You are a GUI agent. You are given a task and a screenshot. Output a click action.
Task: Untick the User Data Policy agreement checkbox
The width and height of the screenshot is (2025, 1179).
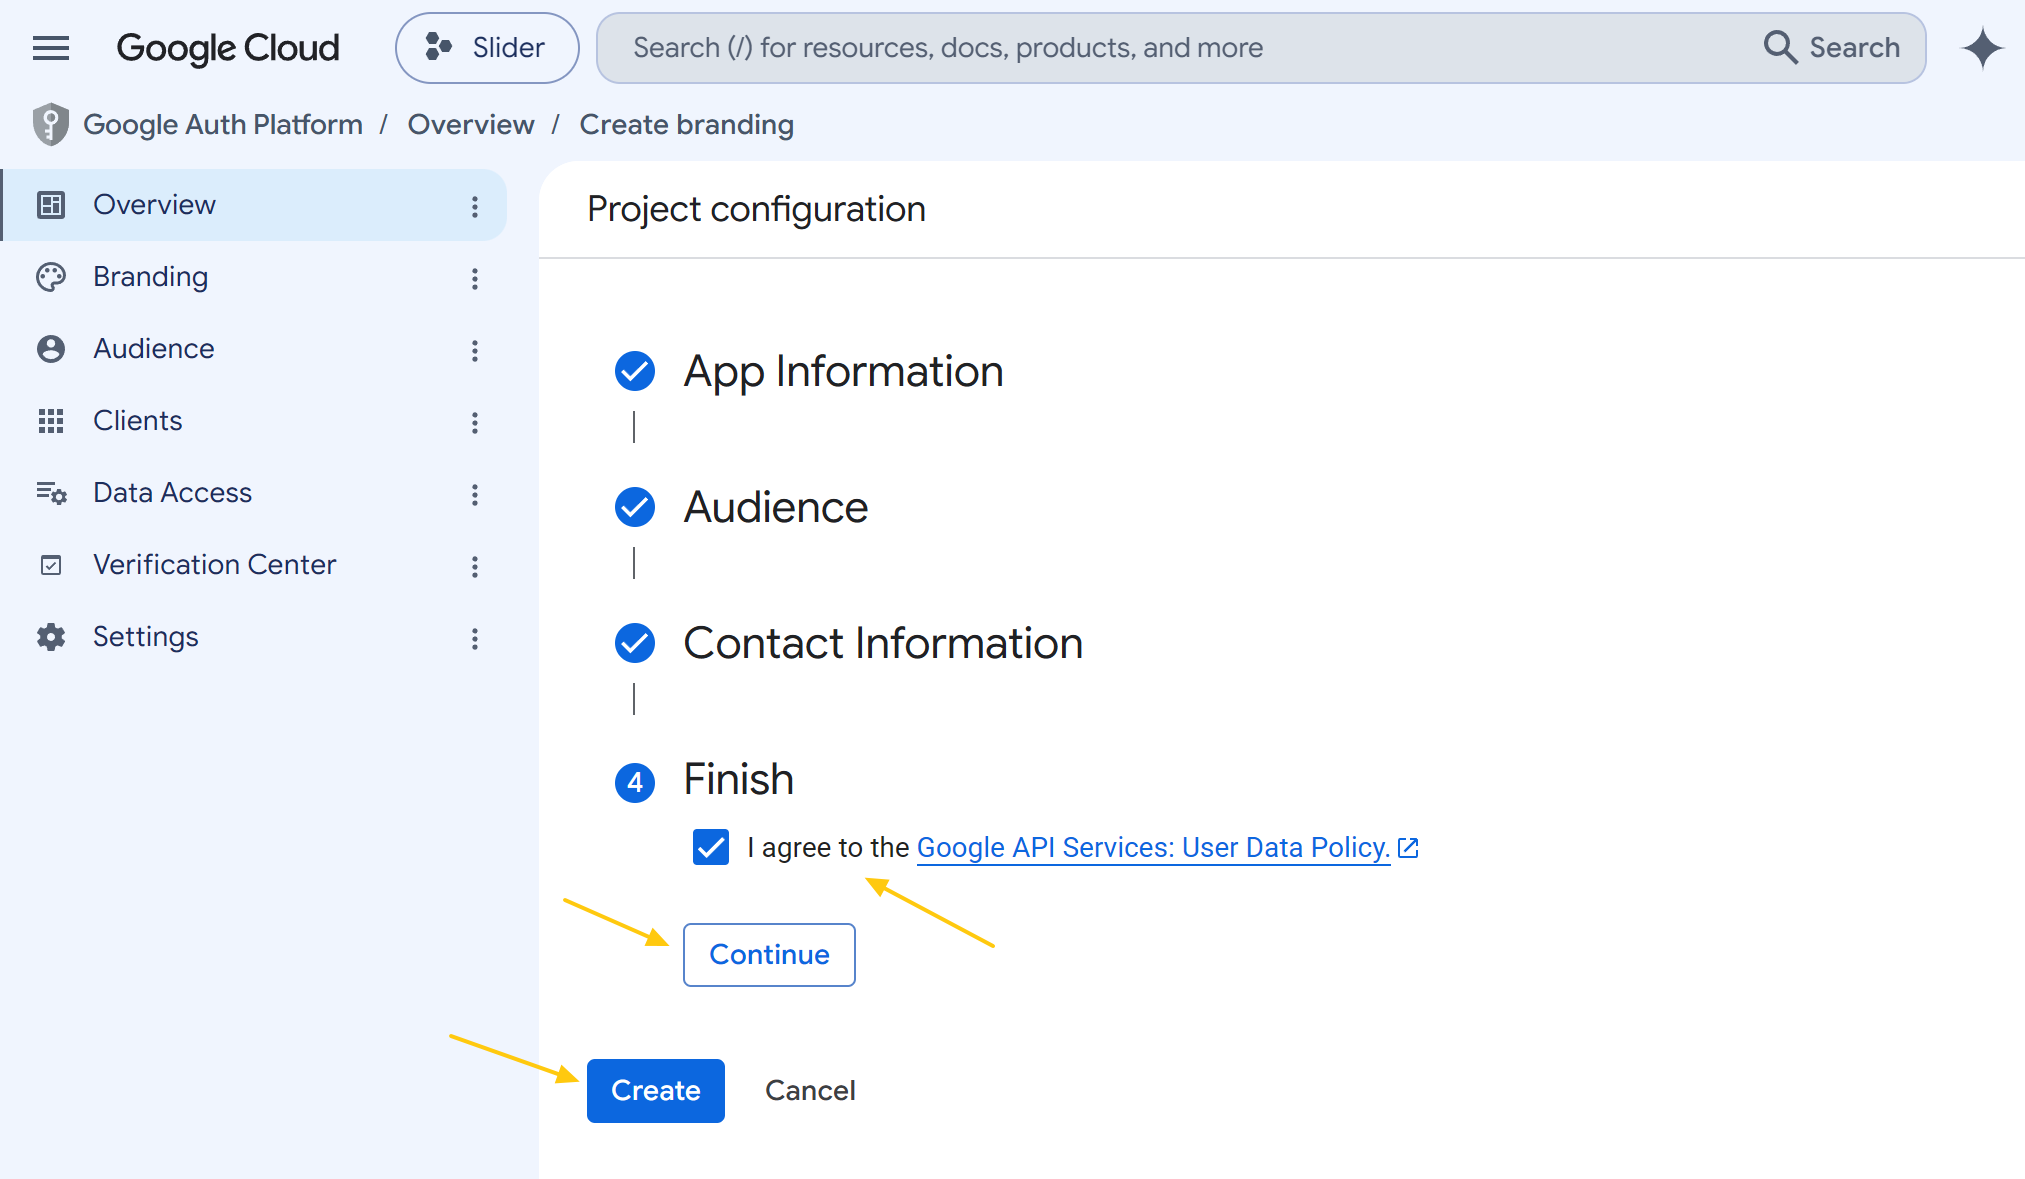click(711, 847)
